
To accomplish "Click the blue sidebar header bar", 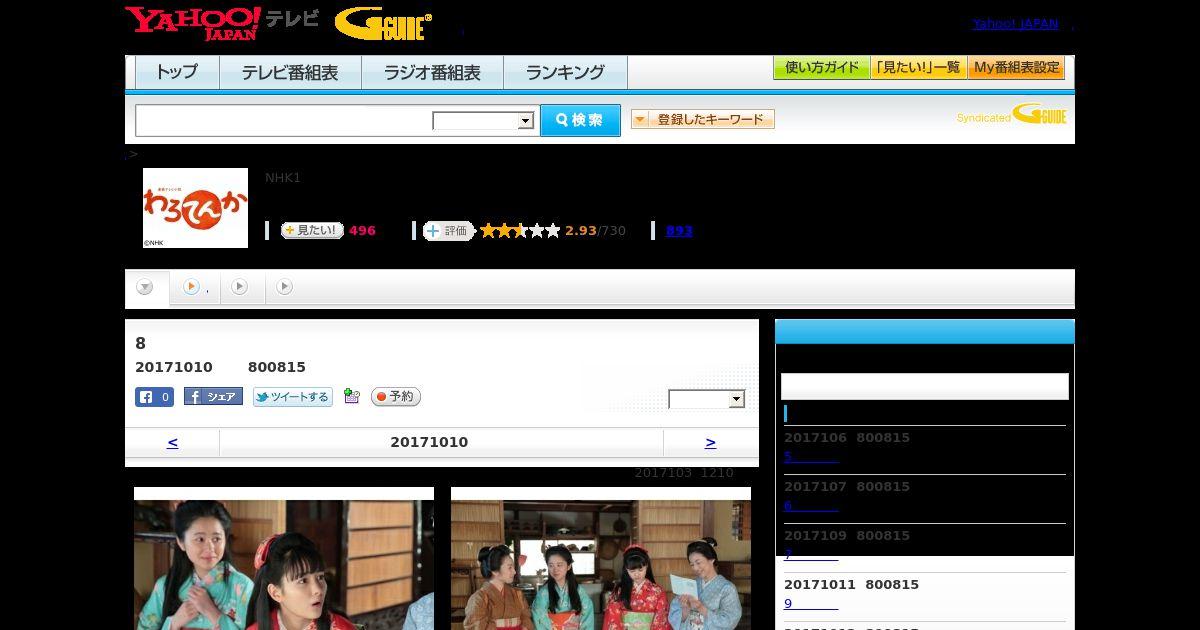I will (925, 332).
